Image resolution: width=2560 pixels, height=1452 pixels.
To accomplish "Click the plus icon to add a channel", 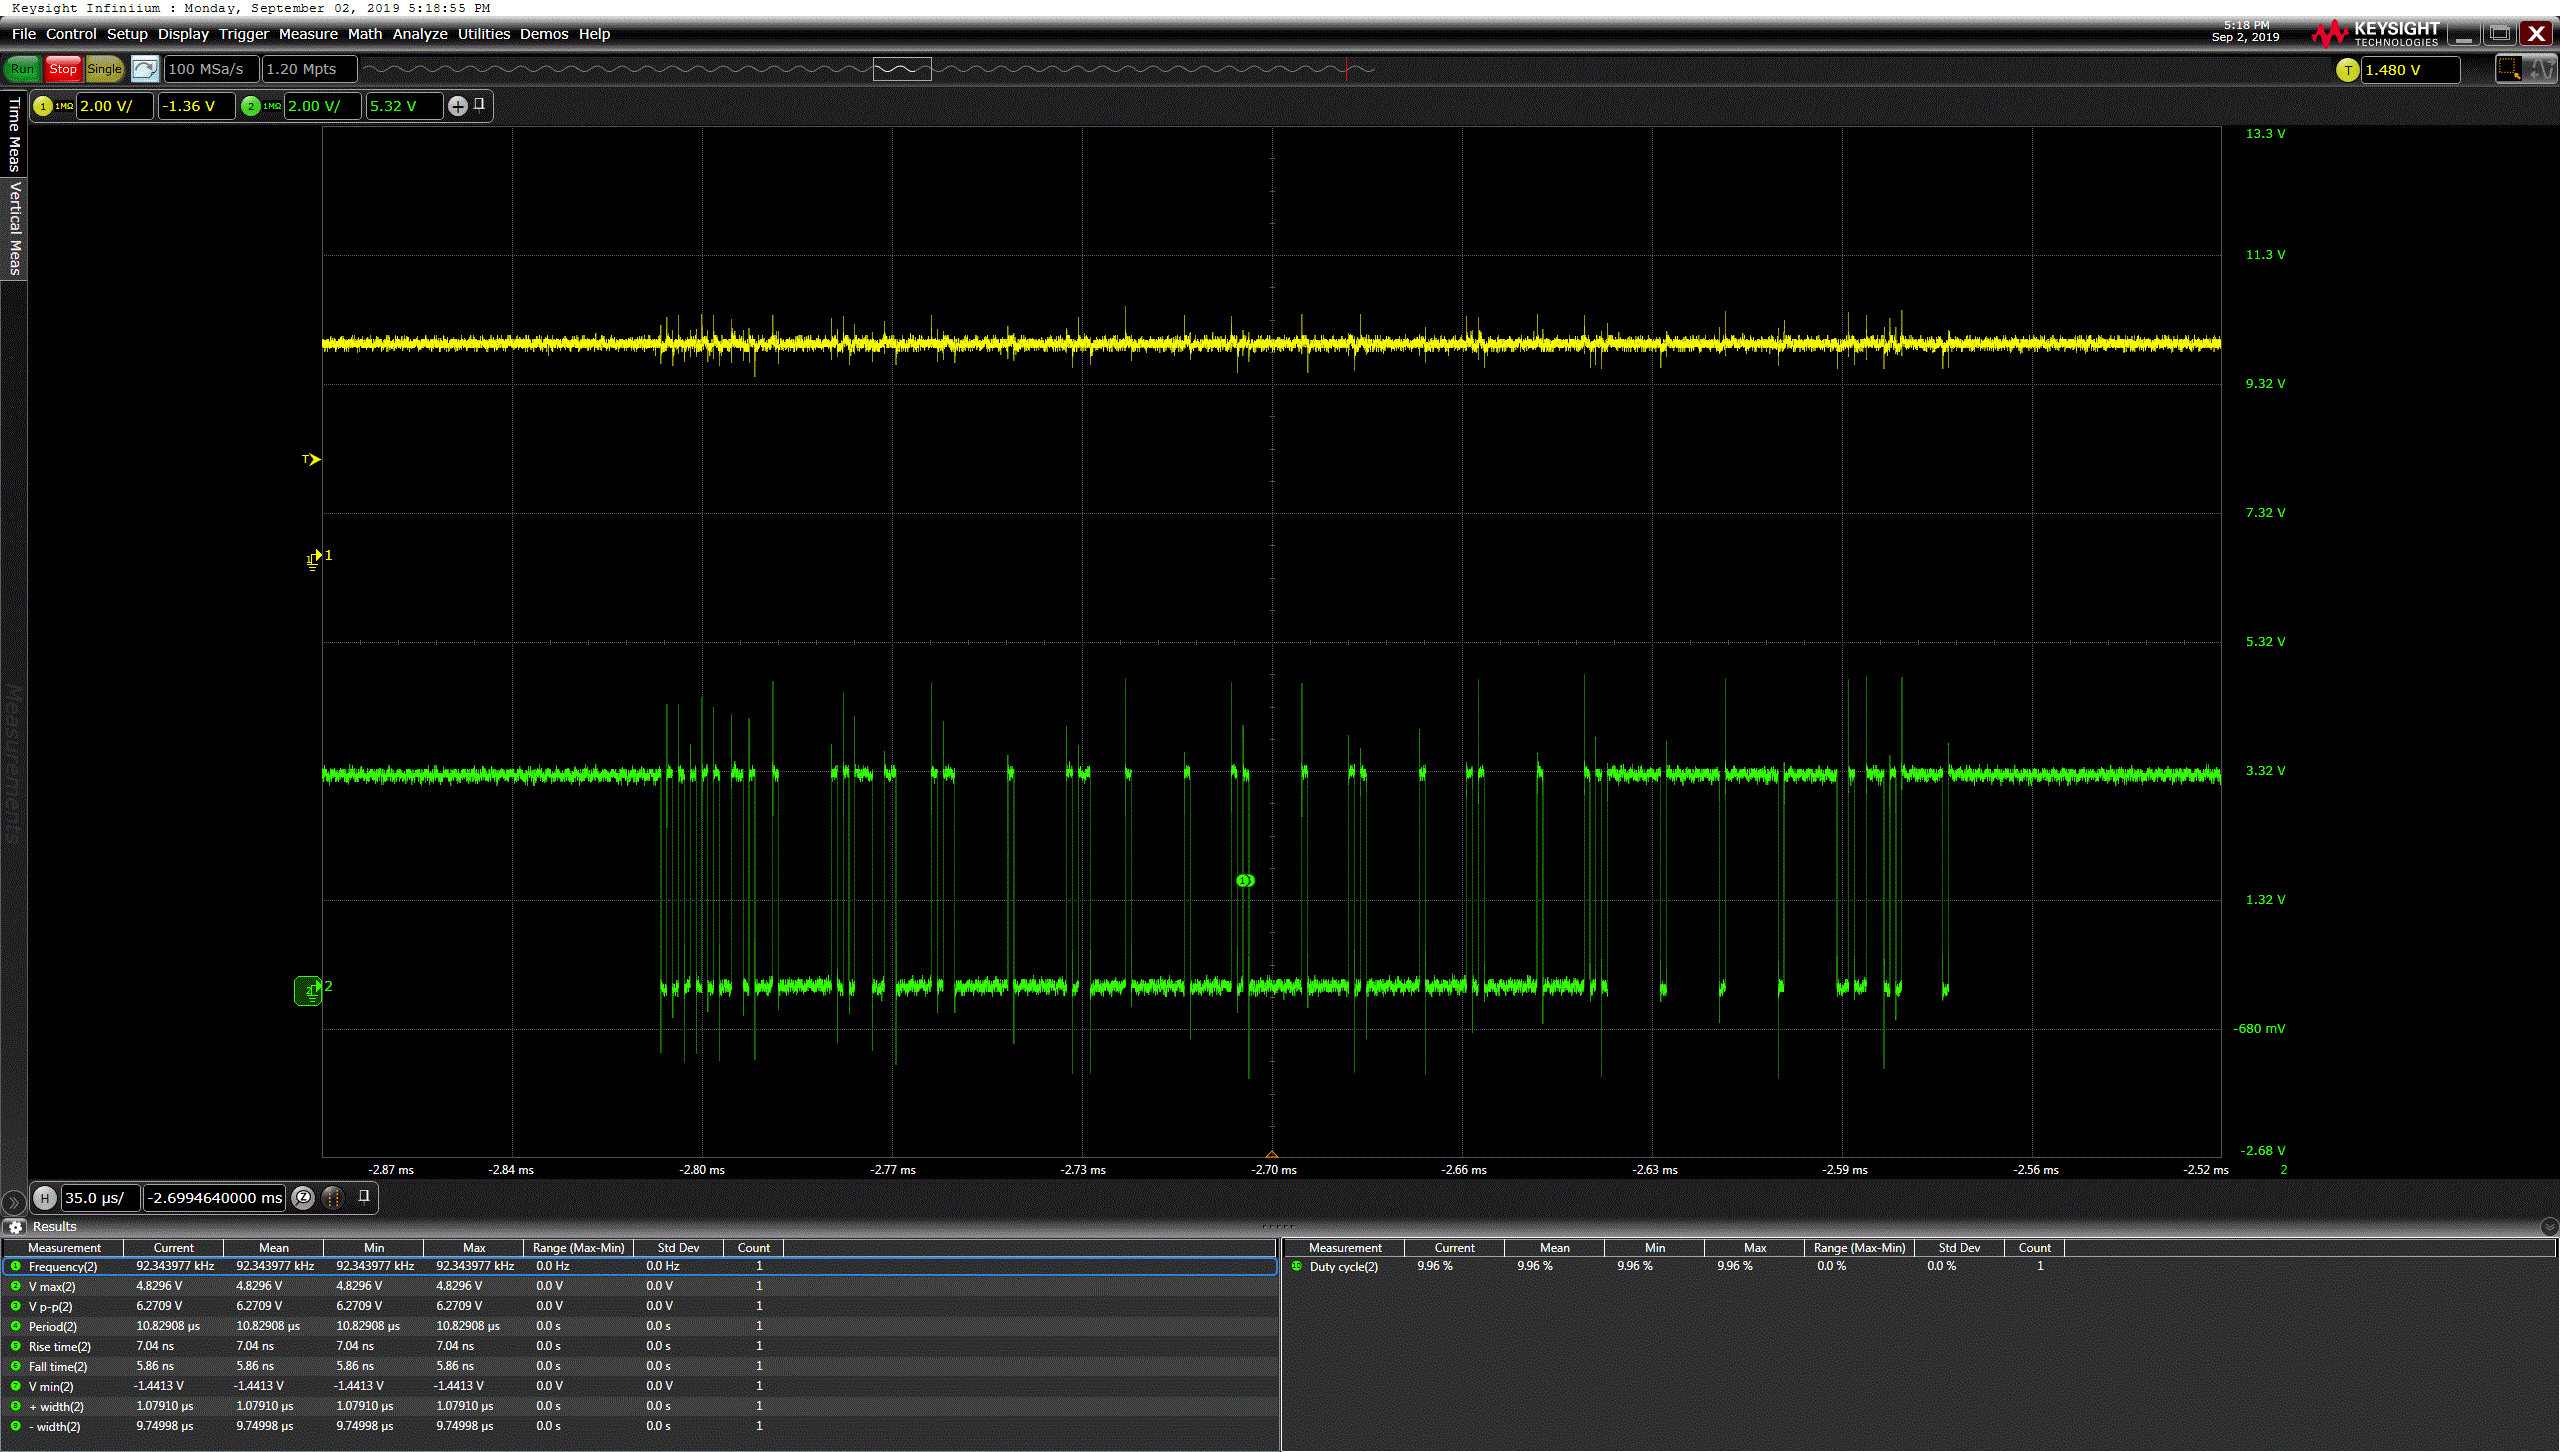I will pyautogui.click(x=458, y=106).
